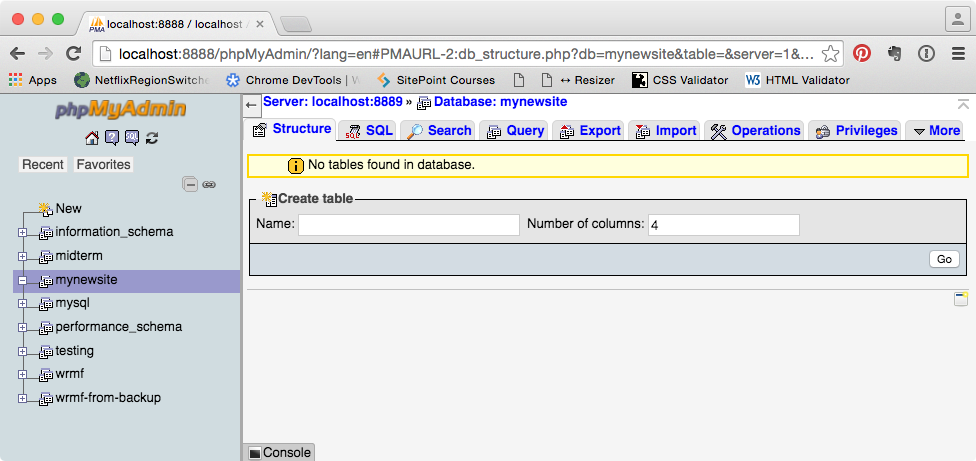976x461 pixels.
Task: Collapse all tree items with minus icon
Action: (x=190, y=184)
